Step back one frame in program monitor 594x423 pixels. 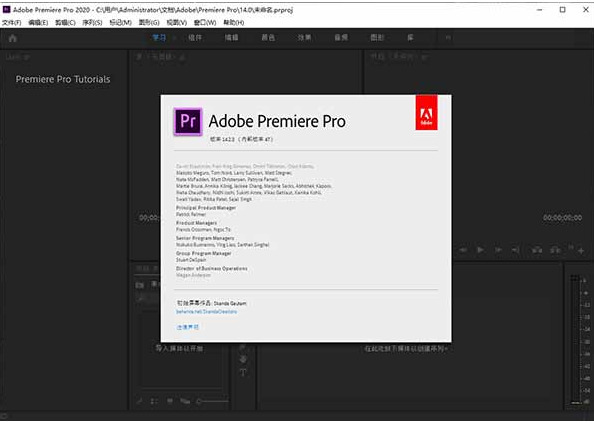click(x=463, y=250)
